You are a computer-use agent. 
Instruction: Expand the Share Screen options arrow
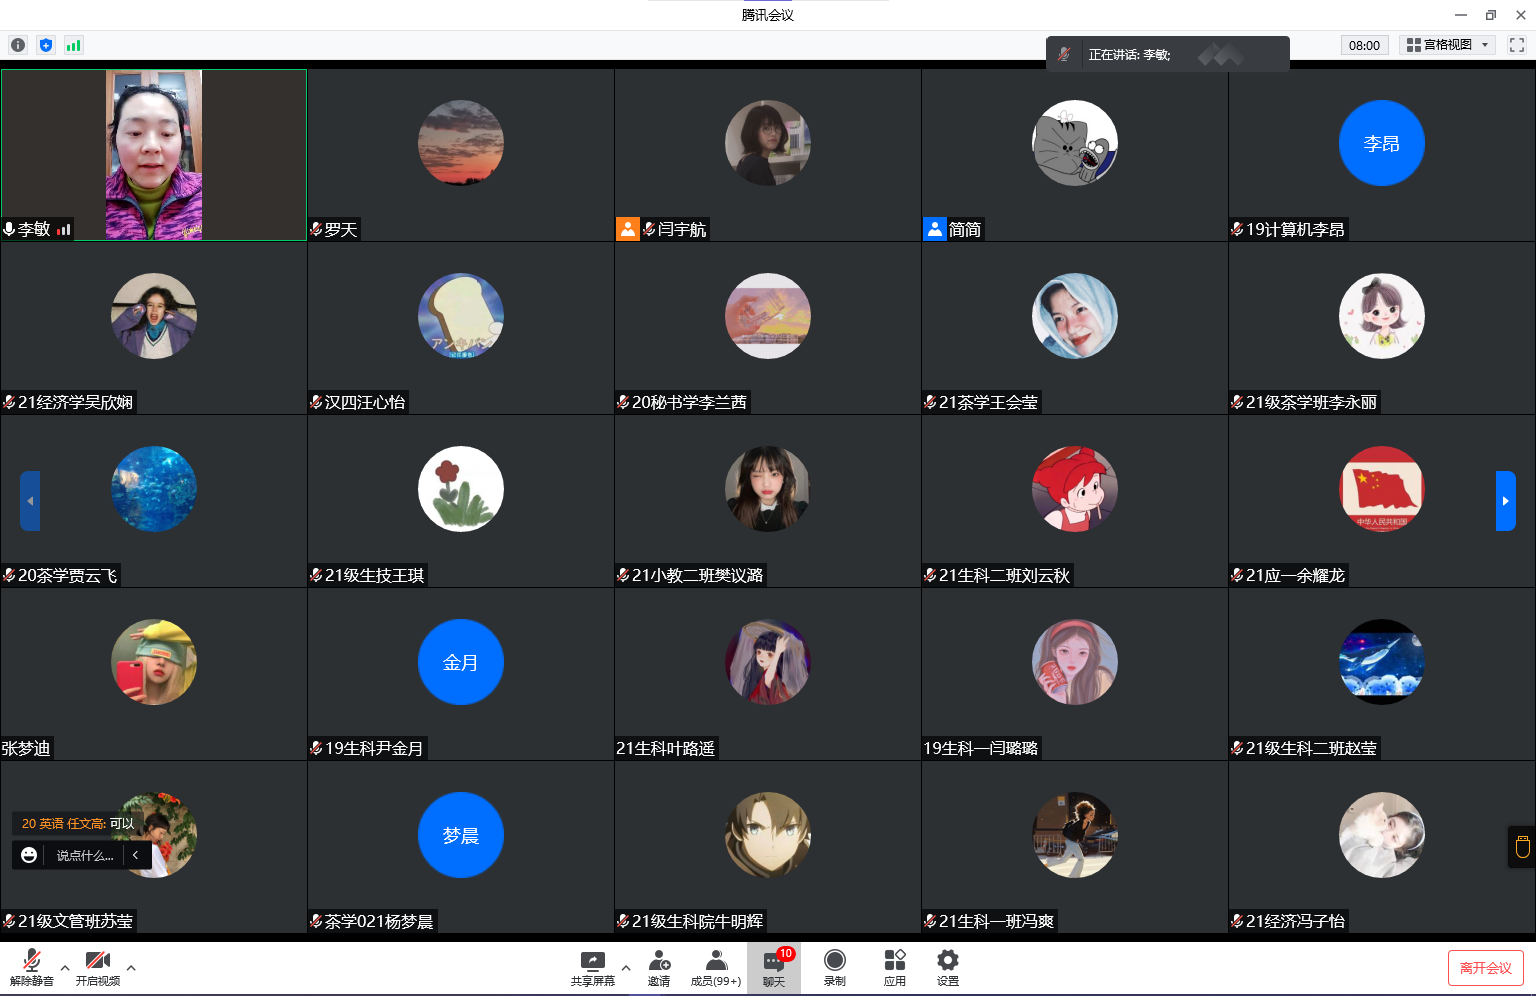[626, 968]
